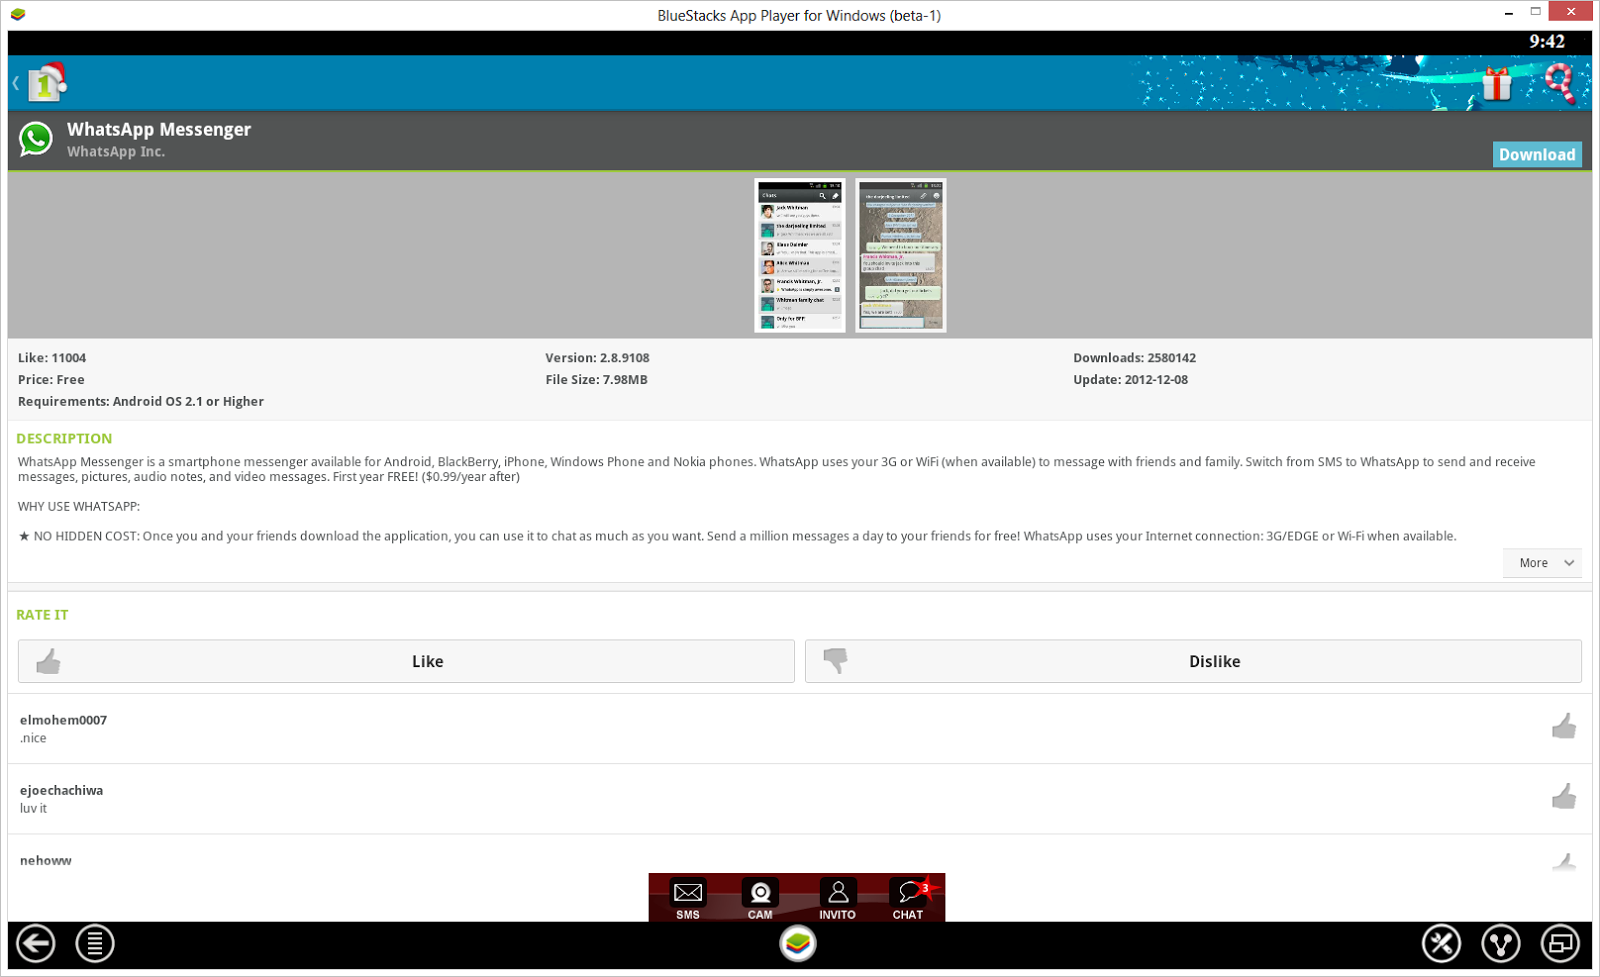Rate the app with Like
This screenshot has height=977, width=1600.
[x=406, y=661]
